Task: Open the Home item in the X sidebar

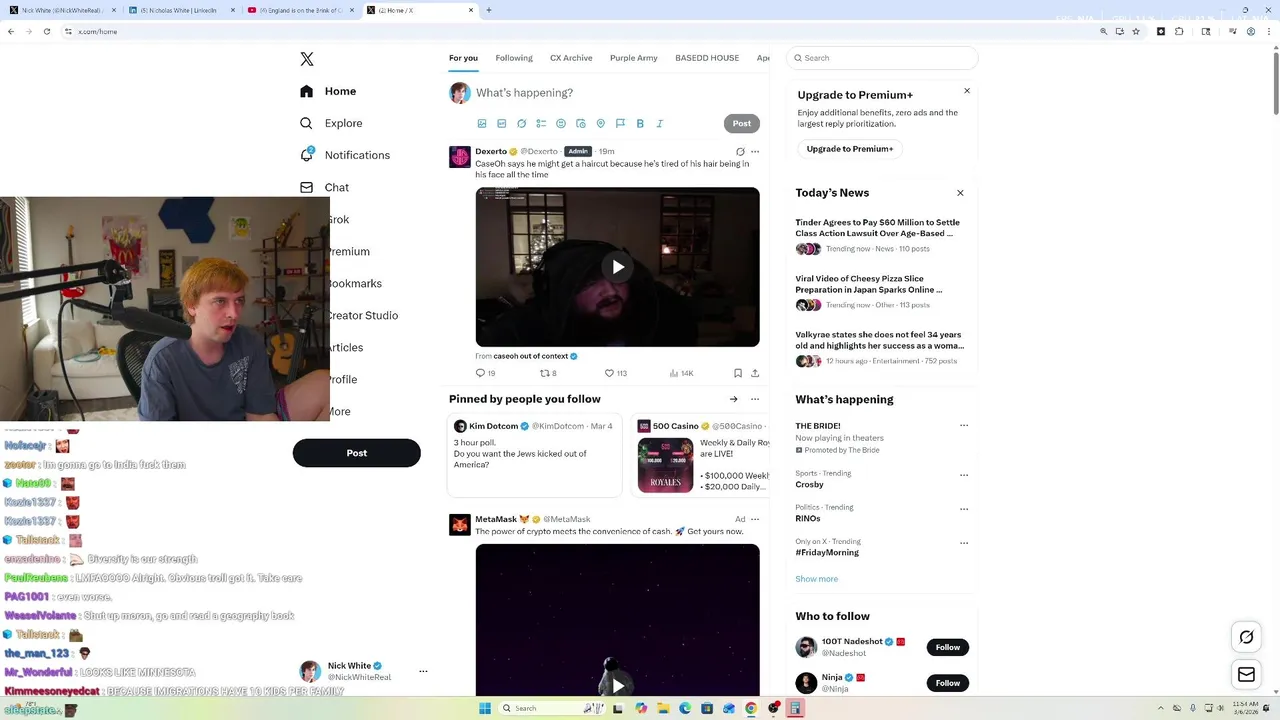Action: point(328,91)
